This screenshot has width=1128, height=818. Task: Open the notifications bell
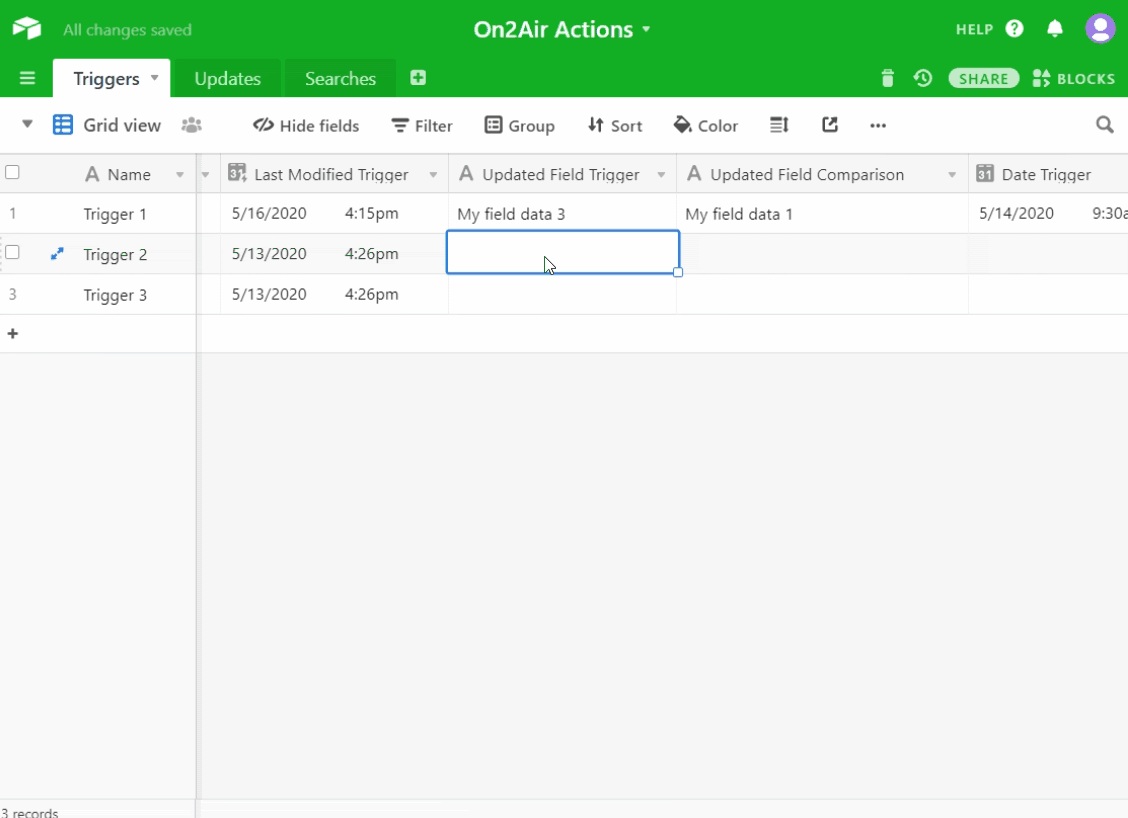(1054, 29)
